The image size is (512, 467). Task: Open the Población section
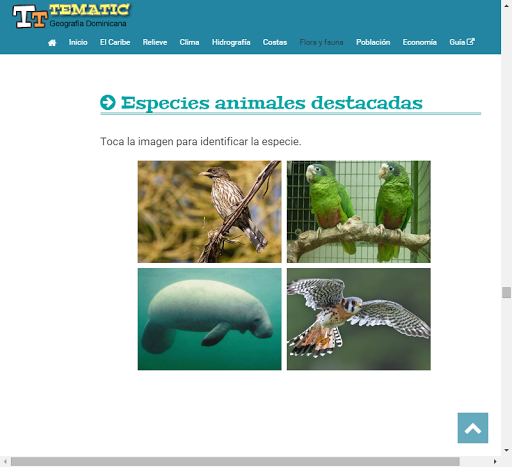373,42
